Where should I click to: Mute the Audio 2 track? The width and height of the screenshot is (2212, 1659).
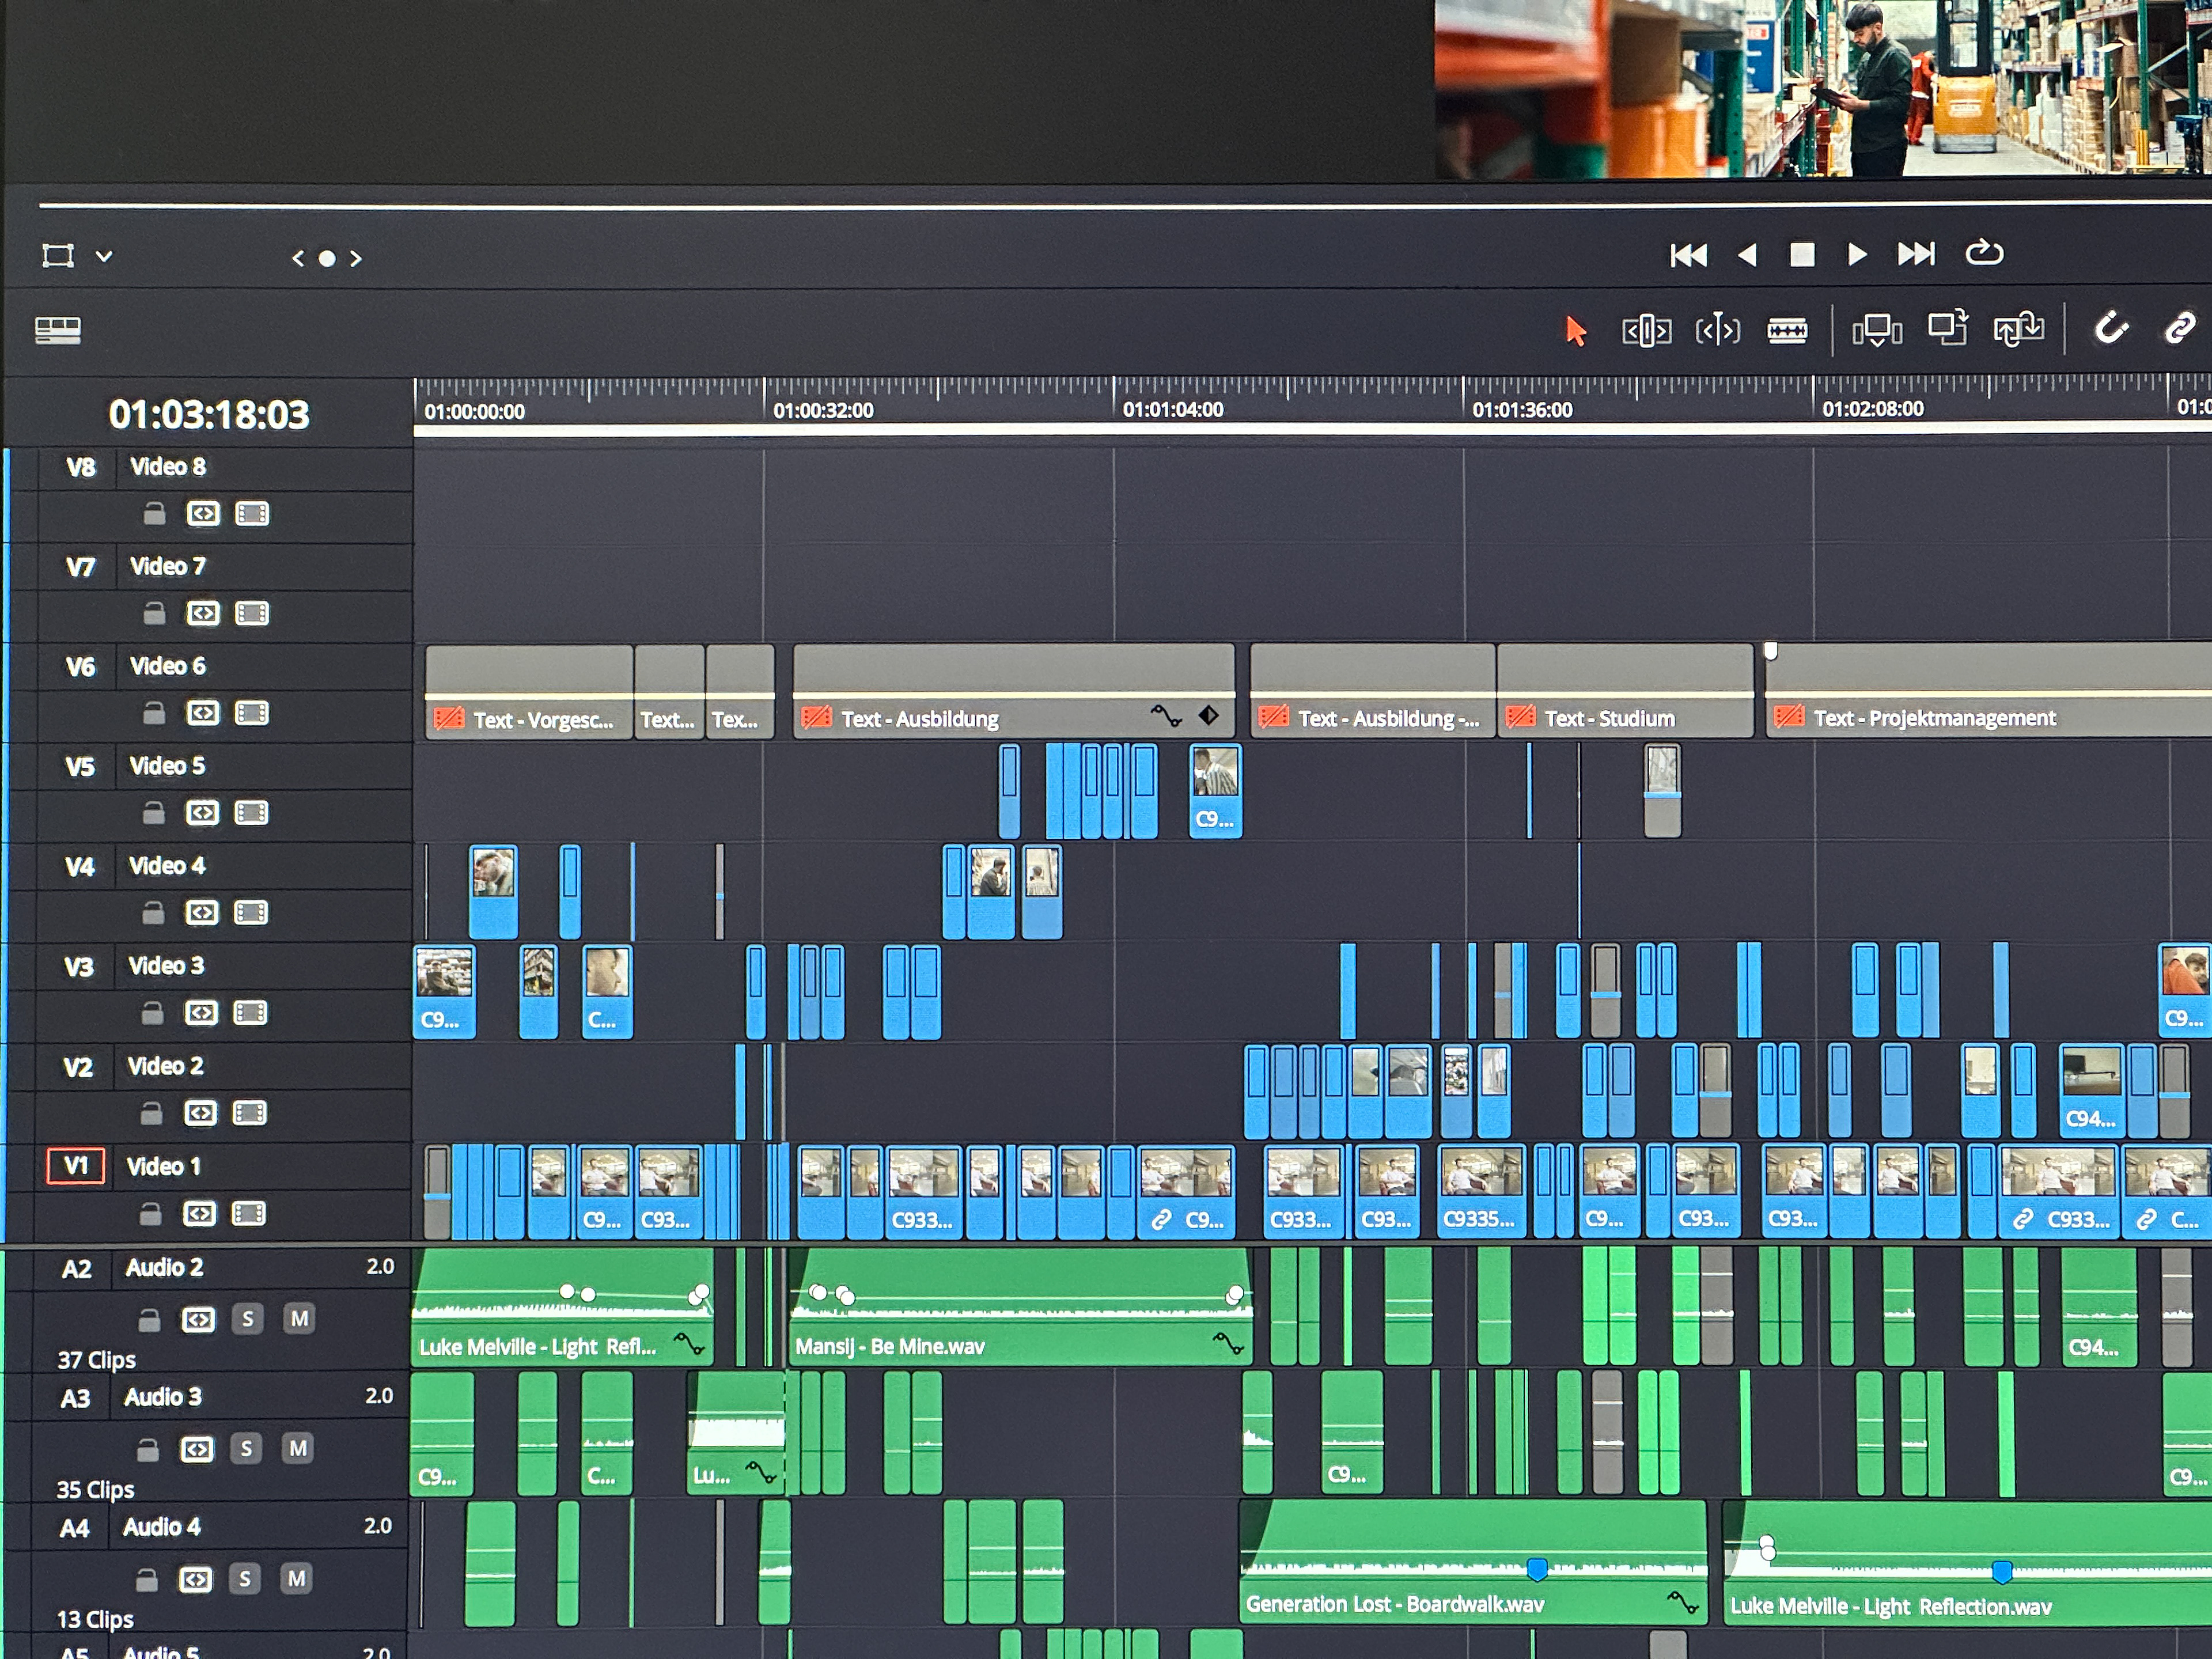(299, 1319)
